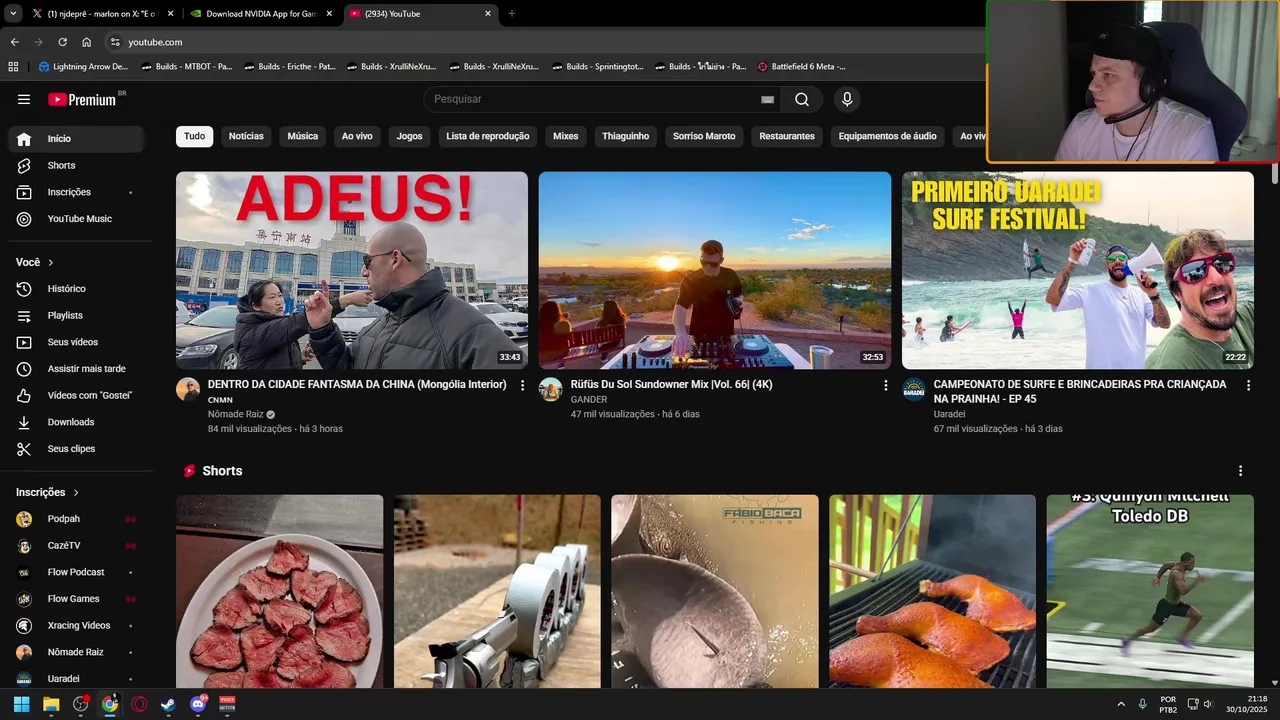
Task: Go to Início in sidebar
Action: 76,139
